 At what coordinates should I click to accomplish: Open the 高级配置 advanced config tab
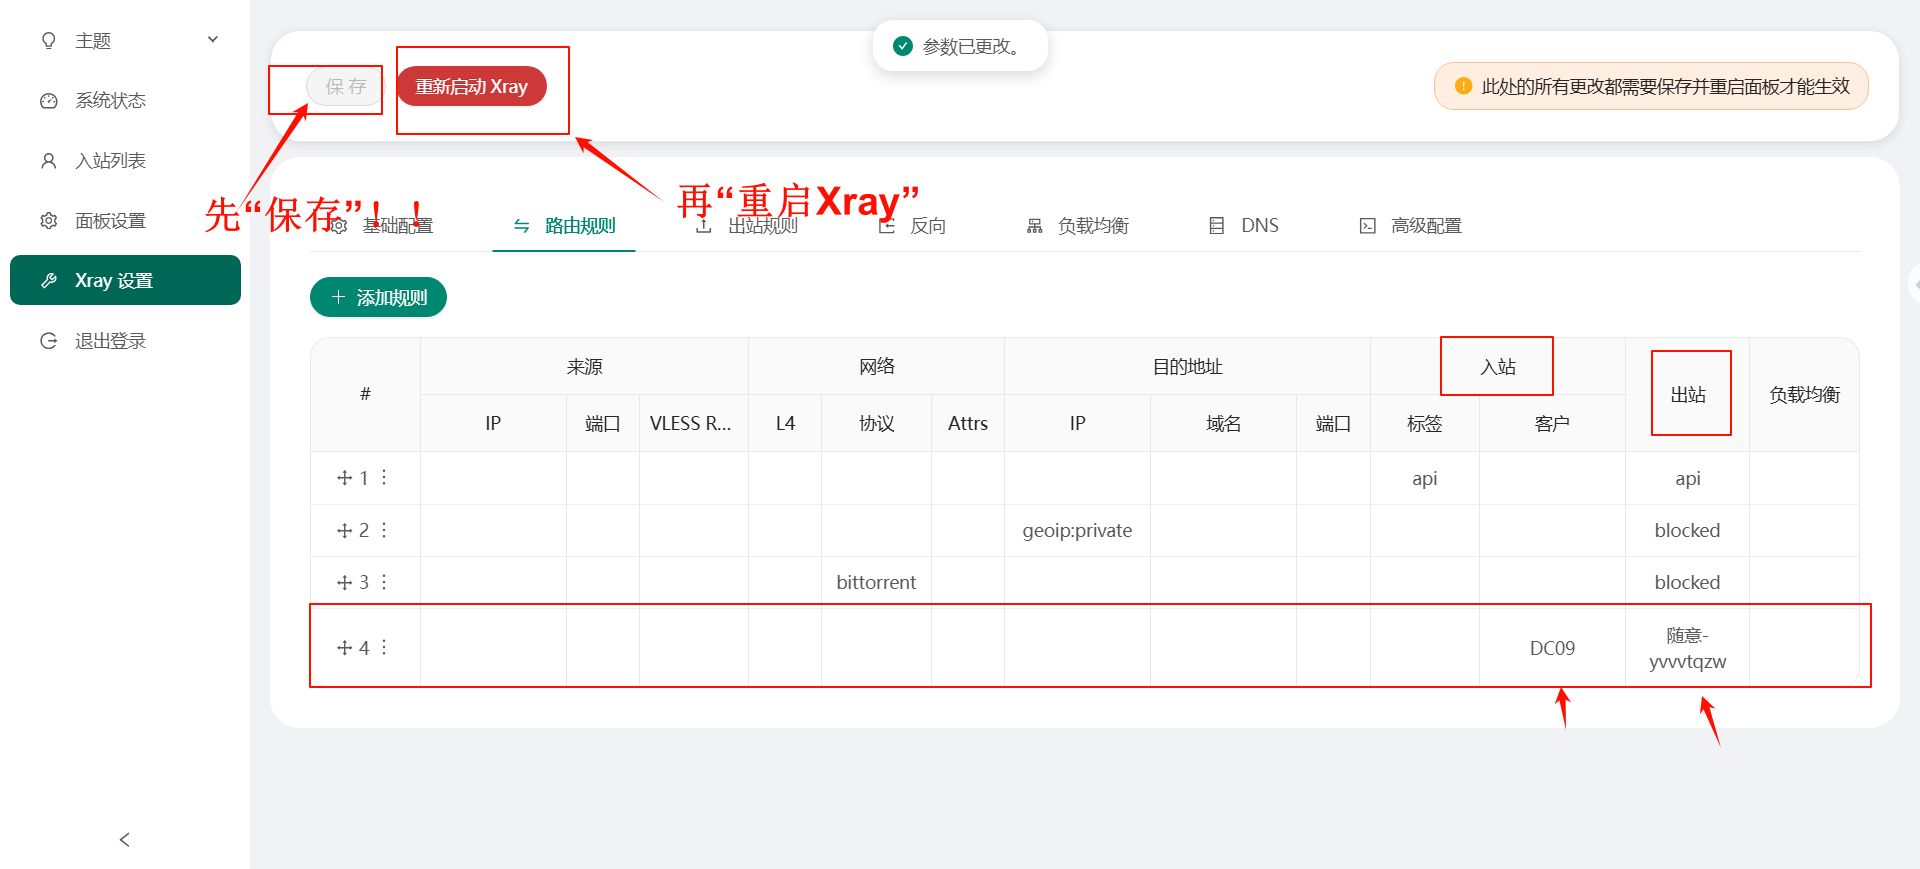point(1410,226)
